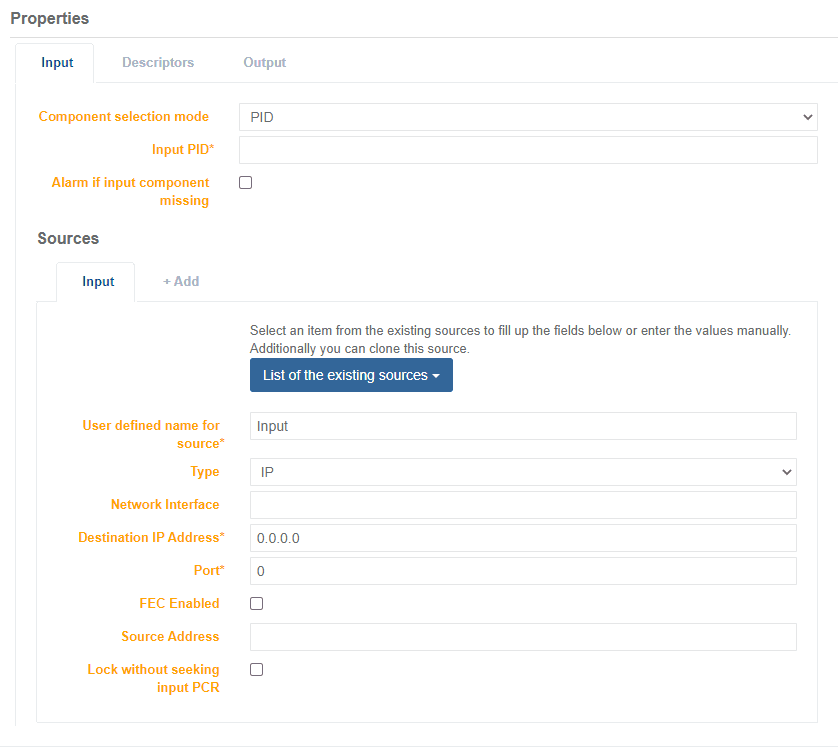Image resolution: width=838 pixels, height=753 pixels.
Task: Enable FEC for the input source
Action: [256, 603]
